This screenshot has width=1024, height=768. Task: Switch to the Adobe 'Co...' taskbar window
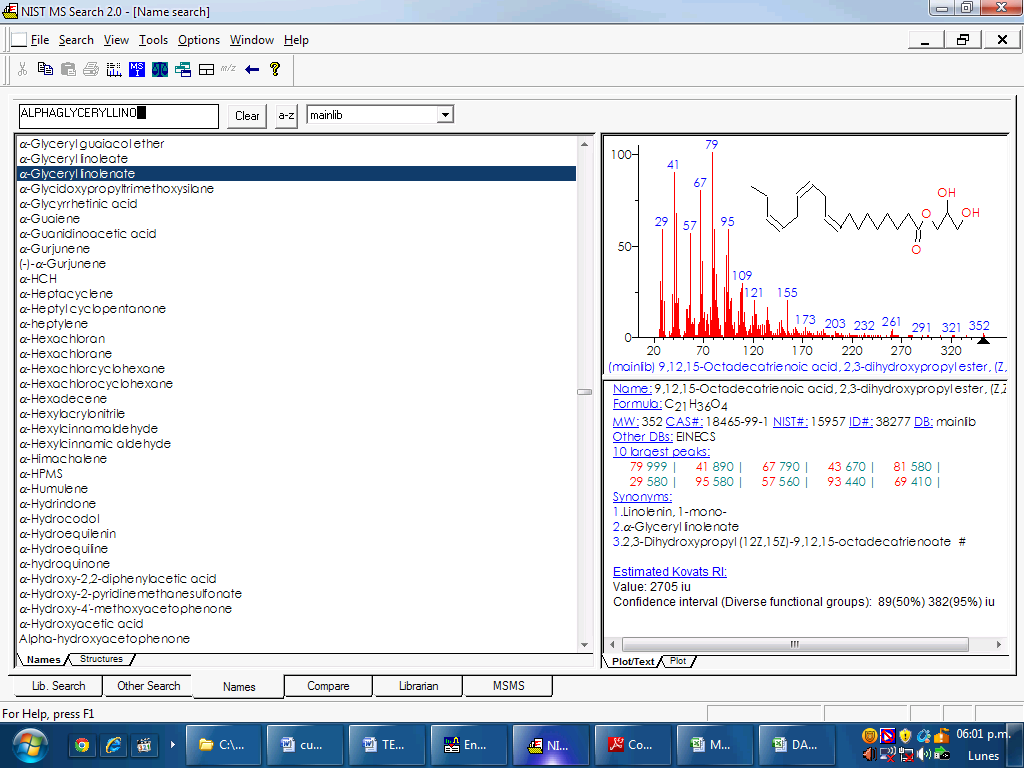(632, 744)
